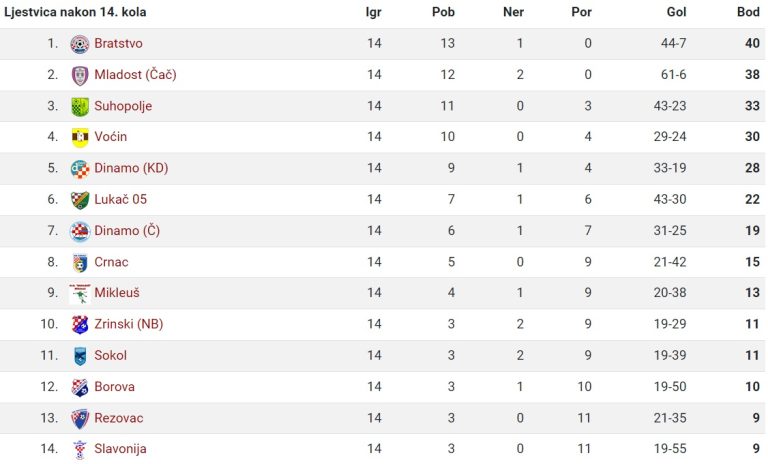The height and width of the screenshot is (464, 768).
Task: Click the Pob column header
Action: 443,12
